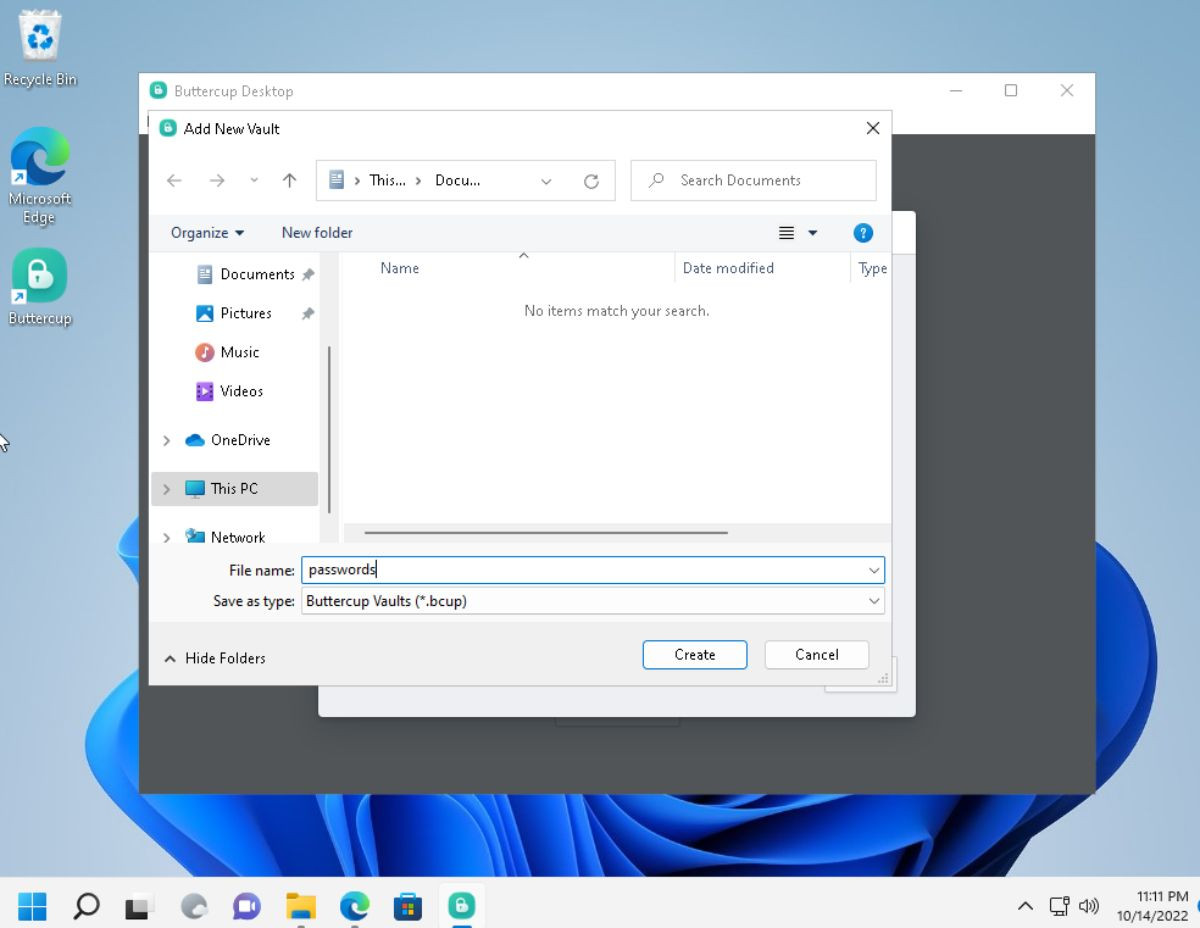
Task: Change the view layout icon
Action: 786,233
